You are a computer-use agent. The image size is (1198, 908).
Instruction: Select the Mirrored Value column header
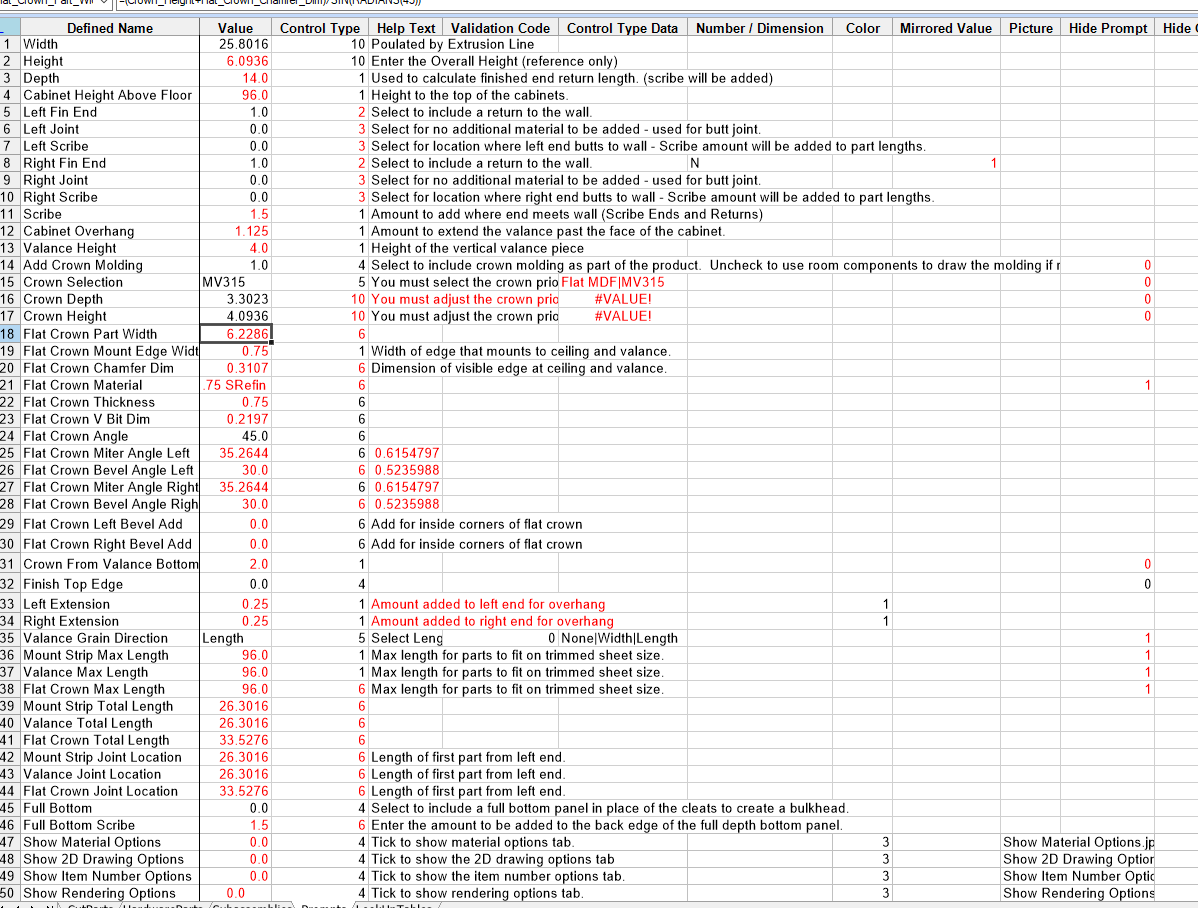point(946,28)
